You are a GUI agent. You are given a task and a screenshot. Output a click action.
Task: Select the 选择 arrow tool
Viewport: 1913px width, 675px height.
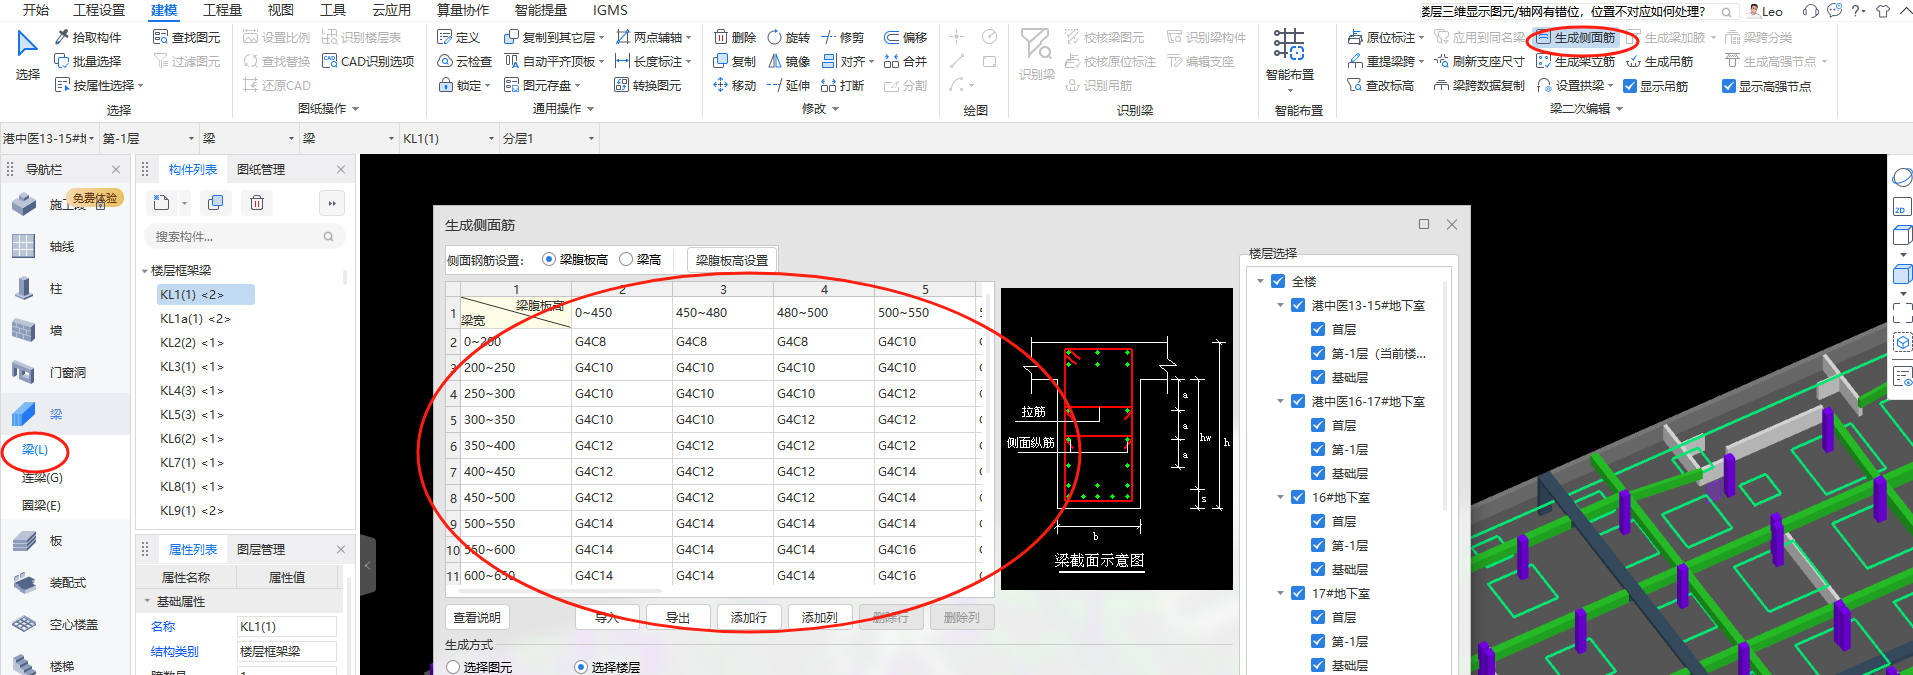coord(27,55)
